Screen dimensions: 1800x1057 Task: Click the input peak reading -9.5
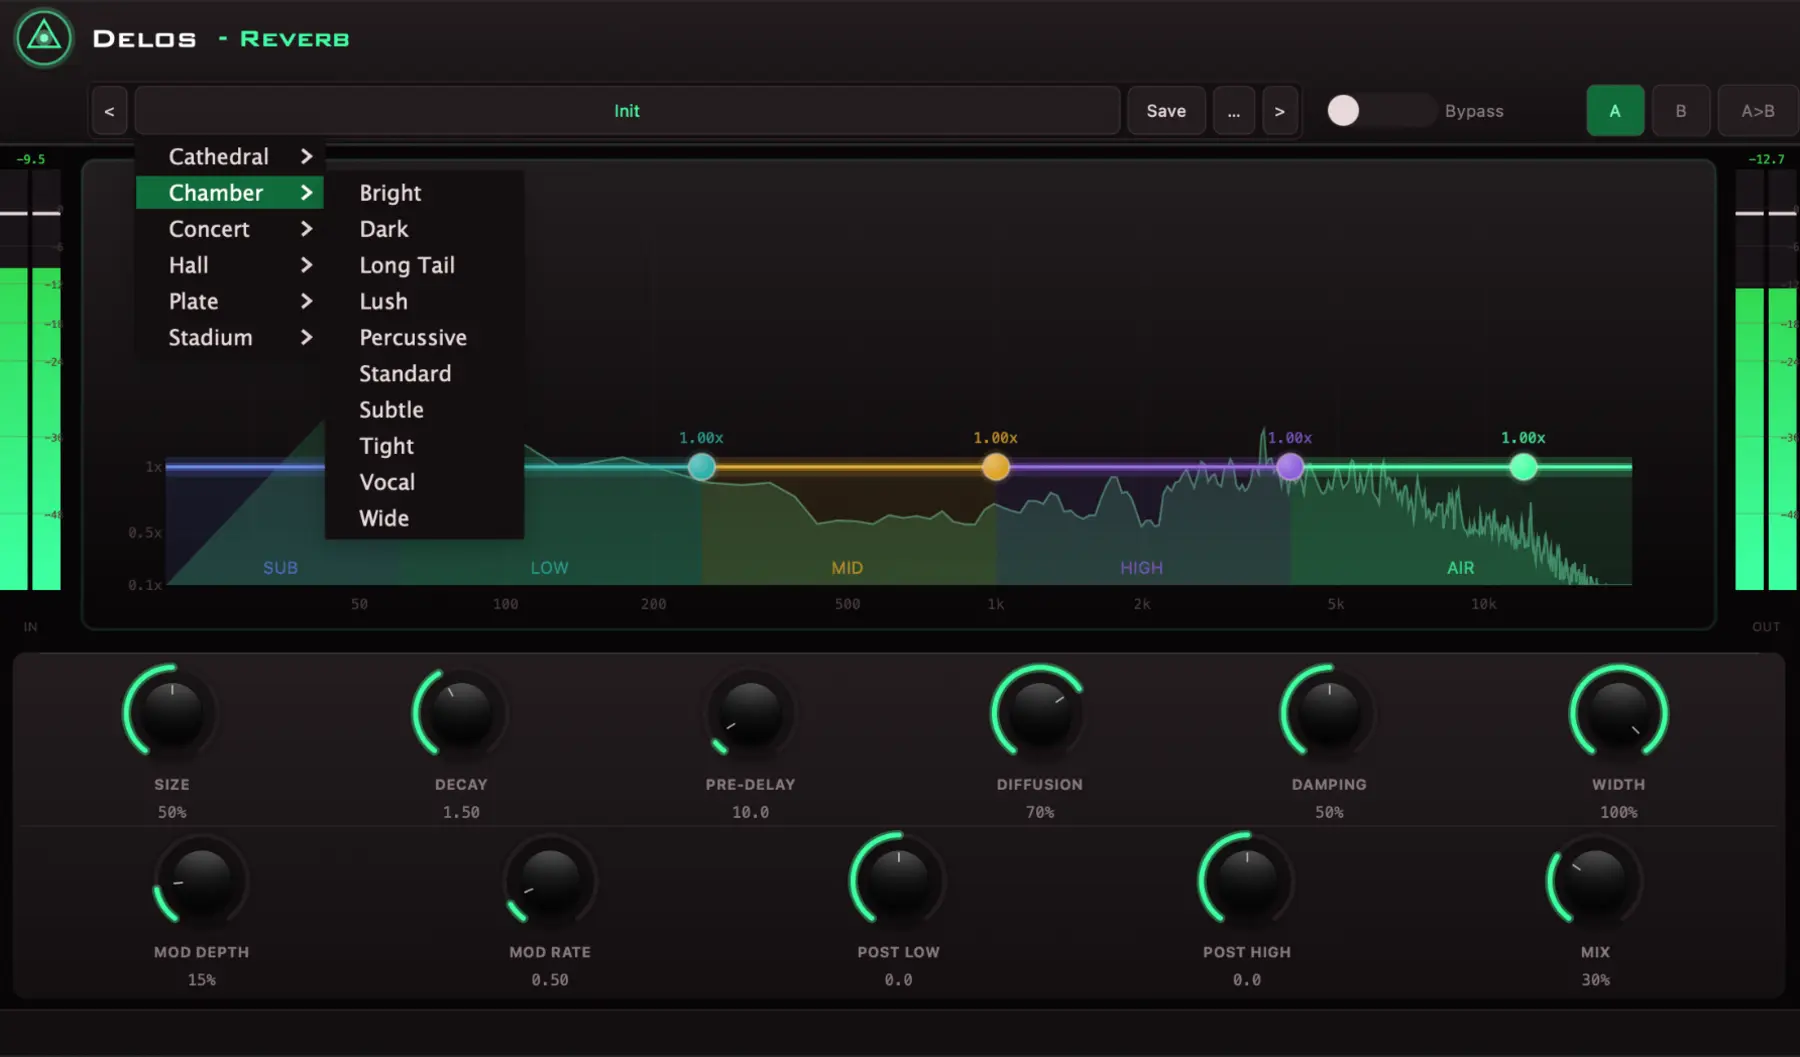pos(31,159)
